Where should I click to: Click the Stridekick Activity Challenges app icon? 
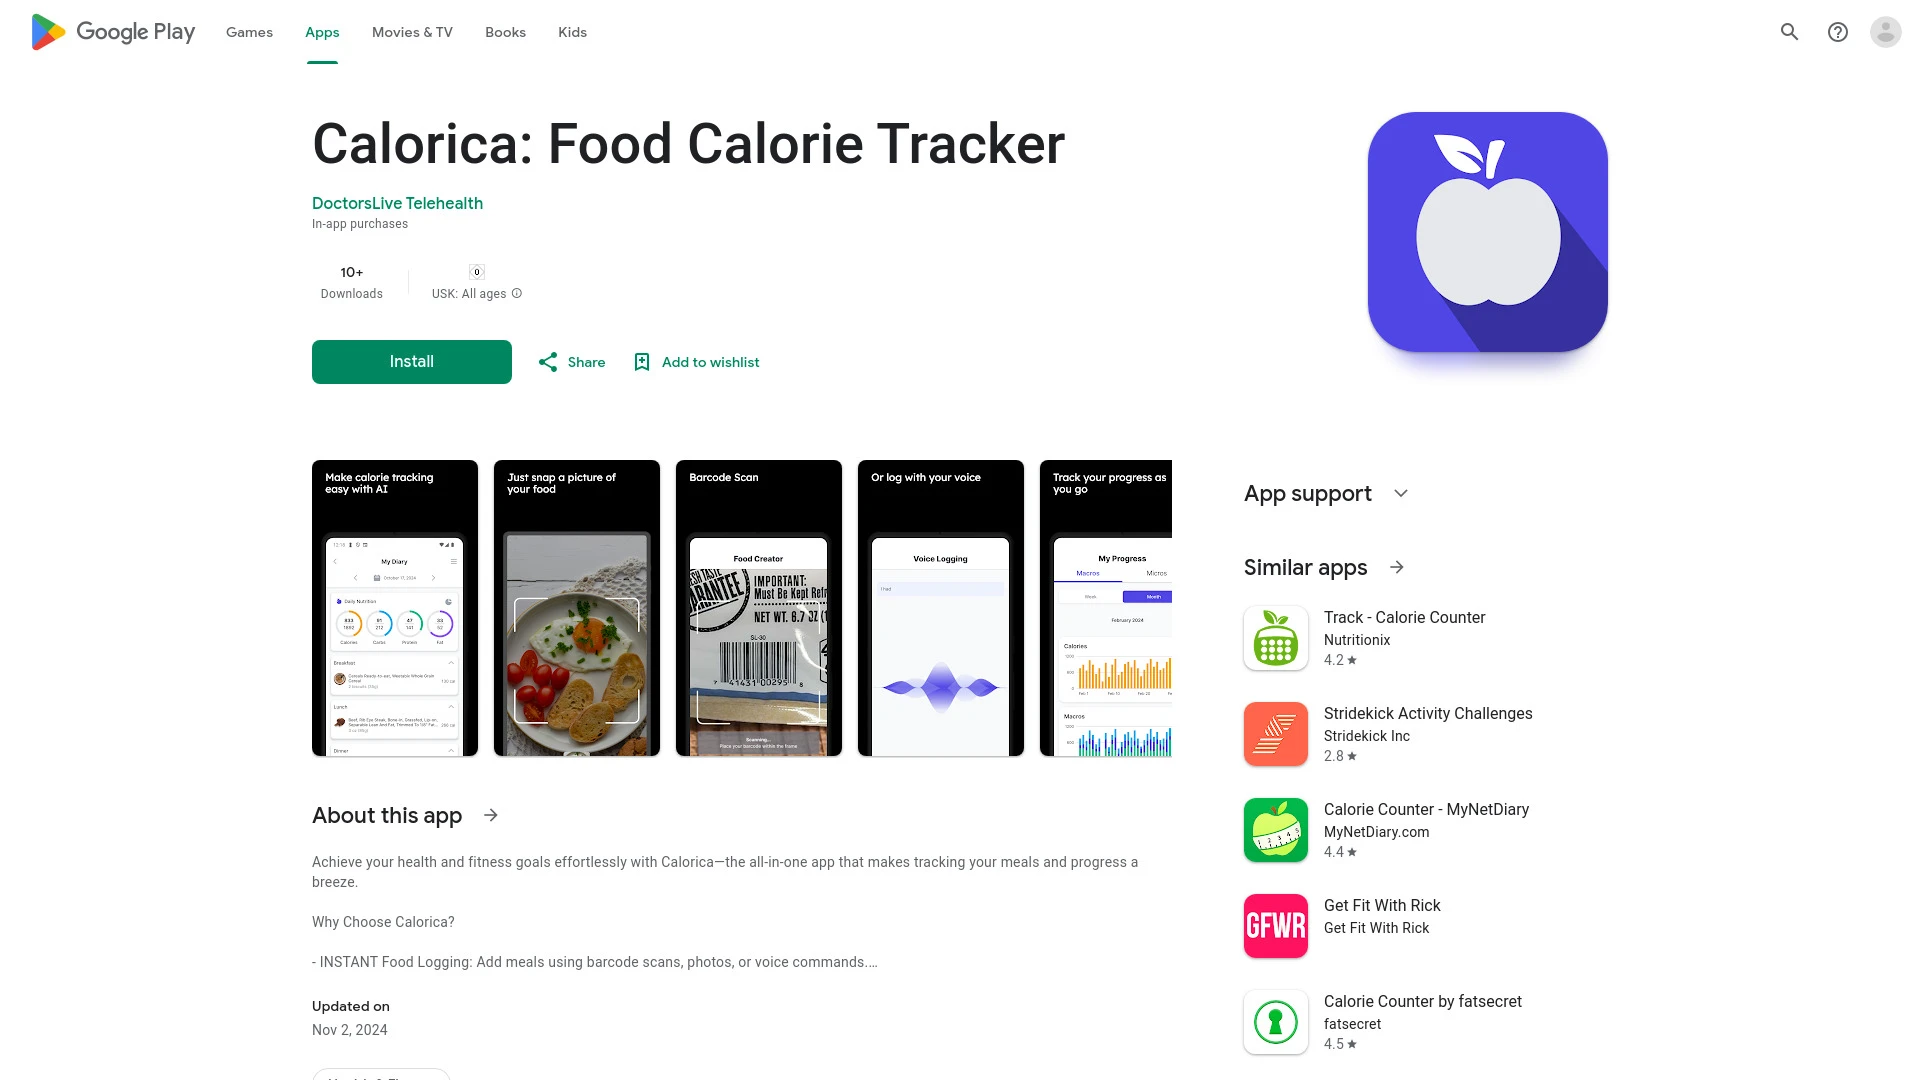[1274, 735]
